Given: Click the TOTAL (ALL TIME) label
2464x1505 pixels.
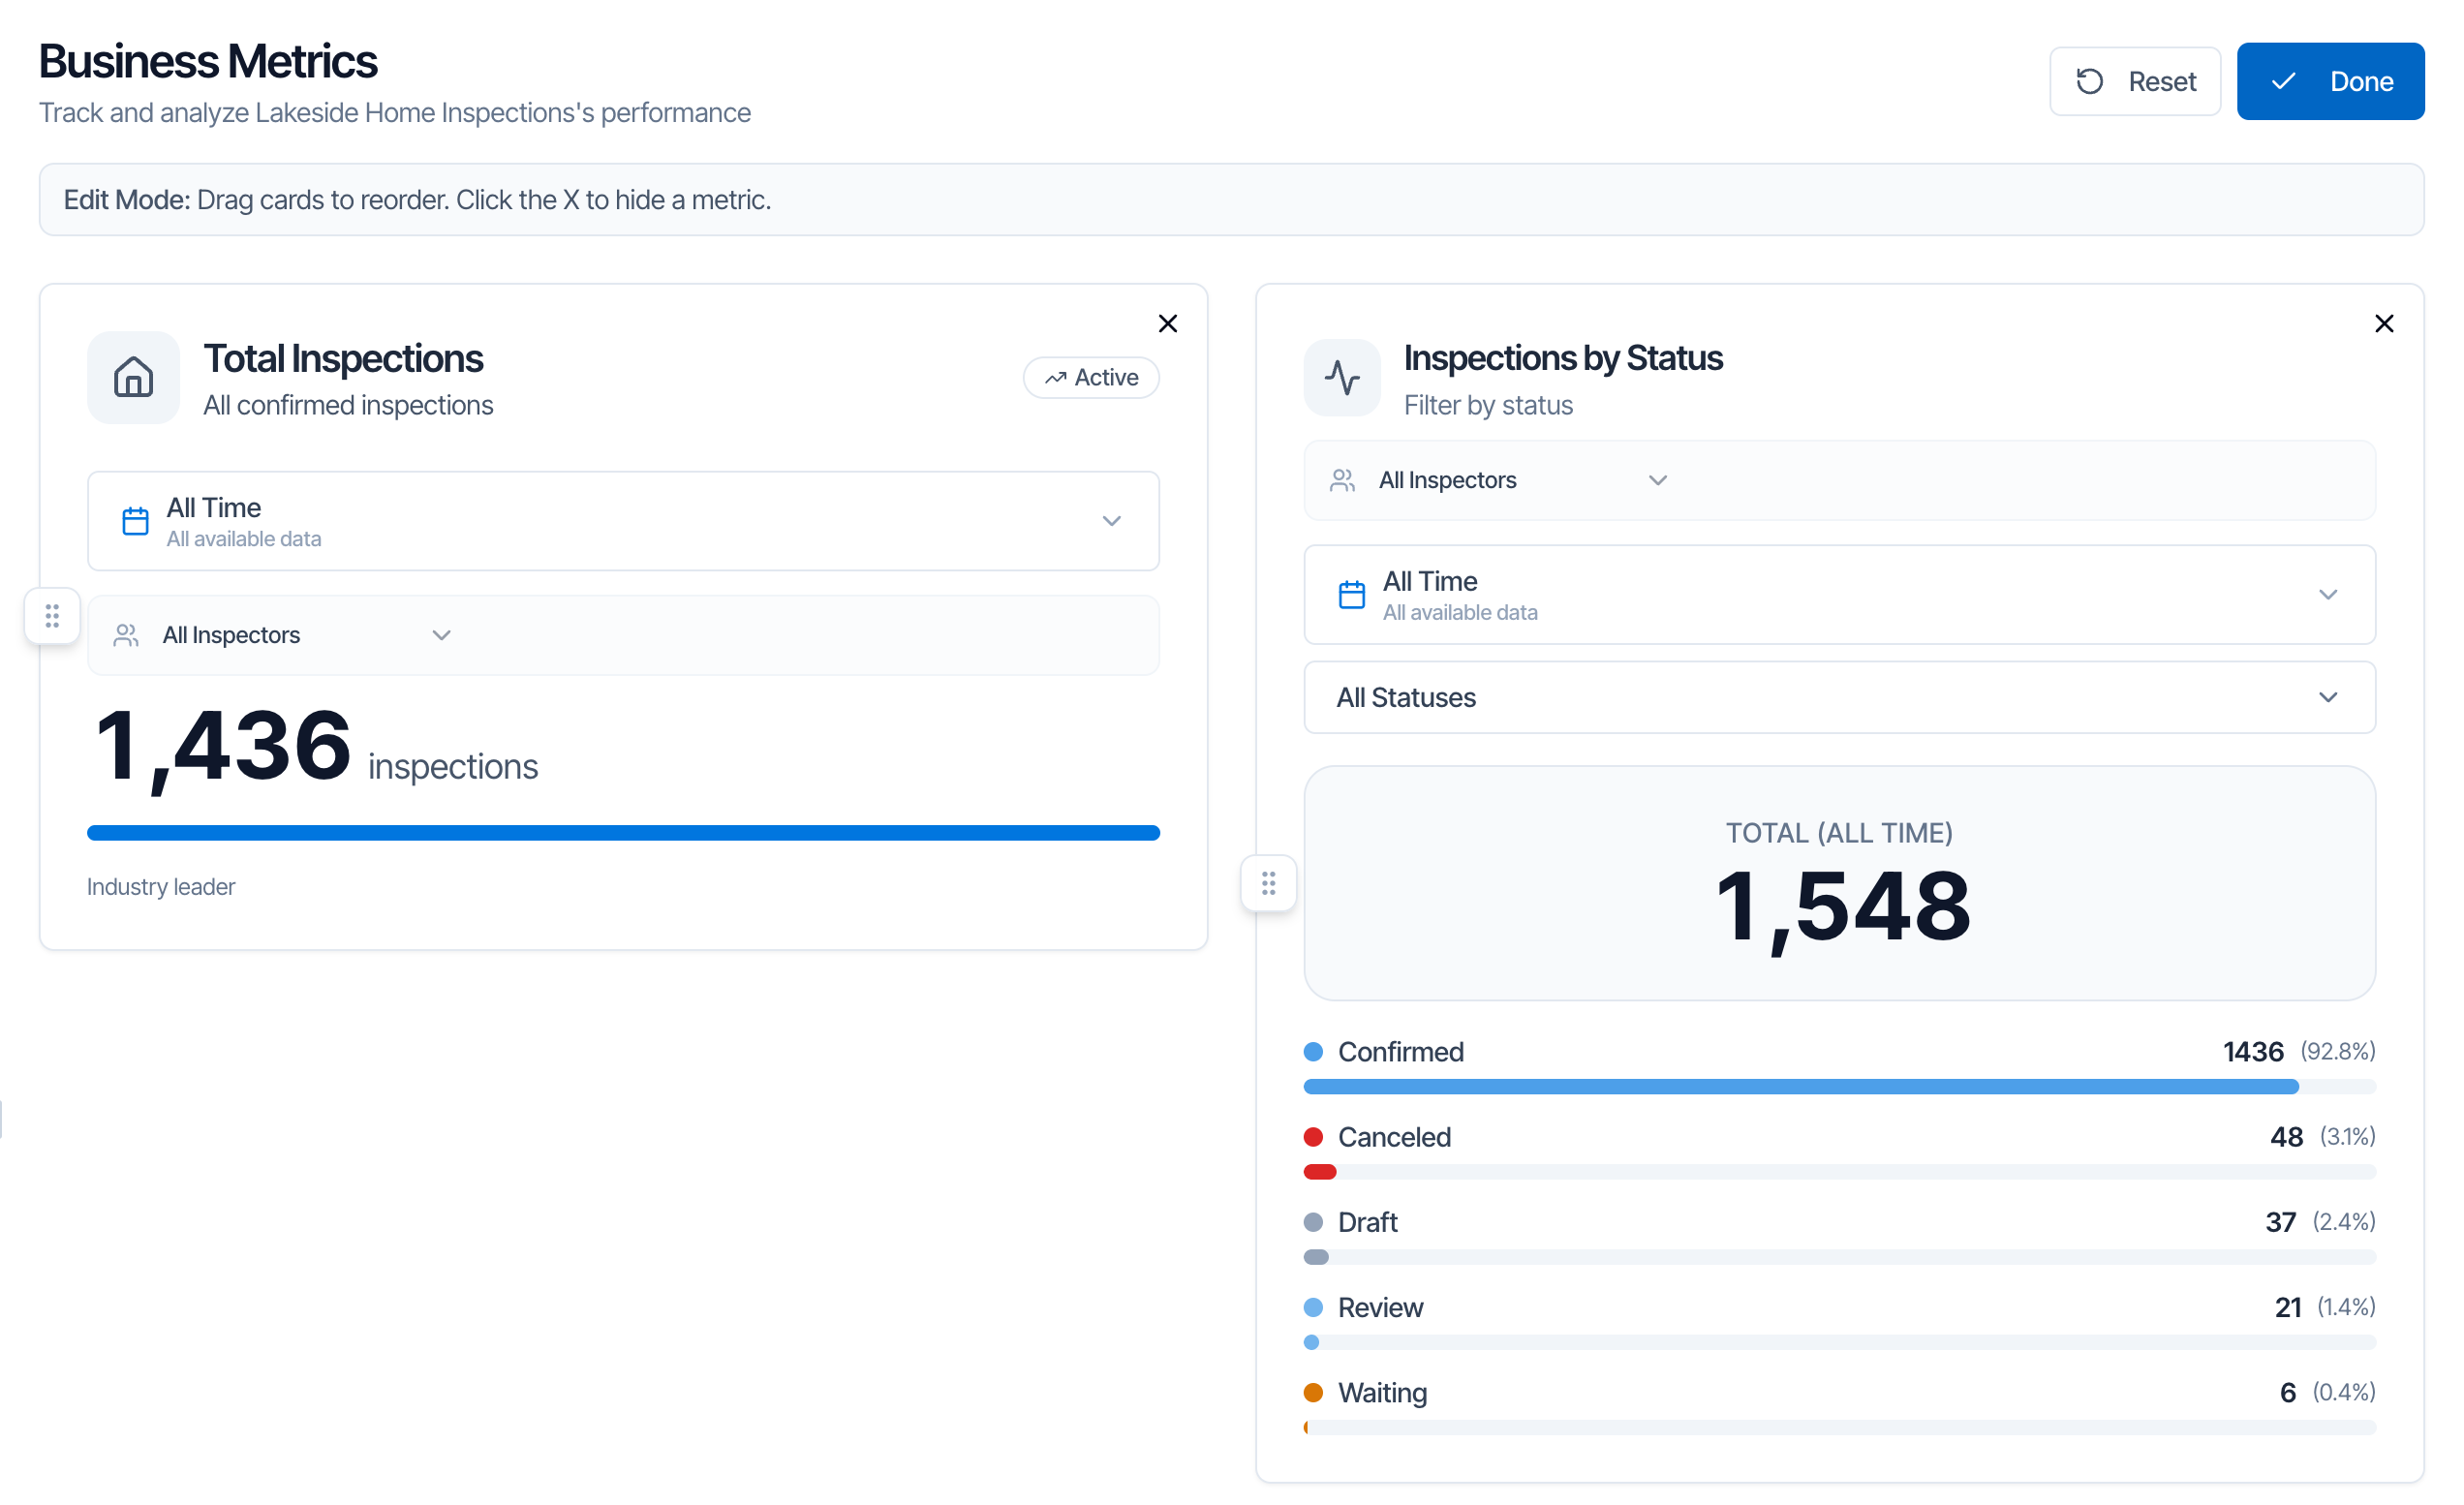Looking at the screenshot, I should [1839, 833].
